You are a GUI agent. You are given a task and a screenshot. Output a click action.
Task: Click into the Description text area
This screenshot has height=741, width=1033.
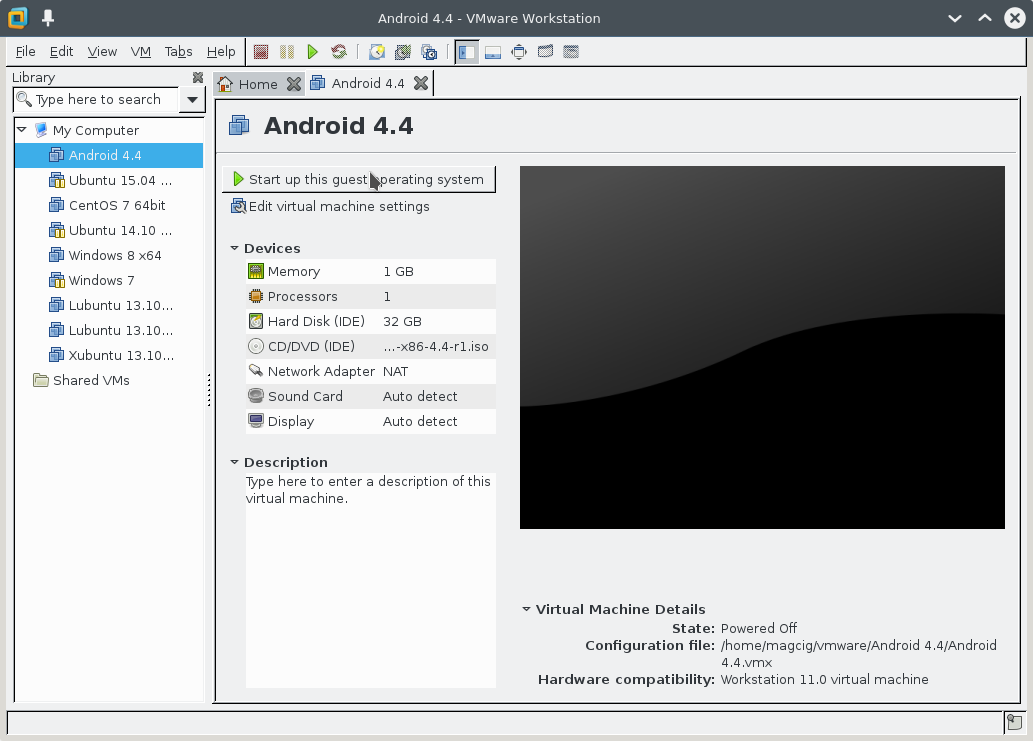click(371, 580)
